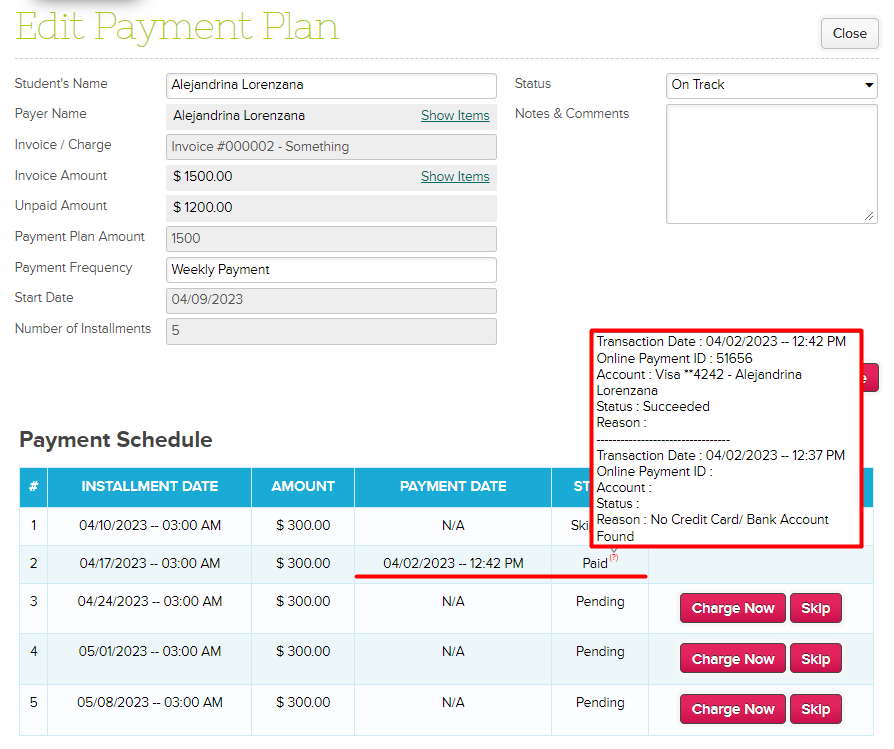
Task: Skip installment 3 dated 04/24/2023
Action: coord(815,608)
